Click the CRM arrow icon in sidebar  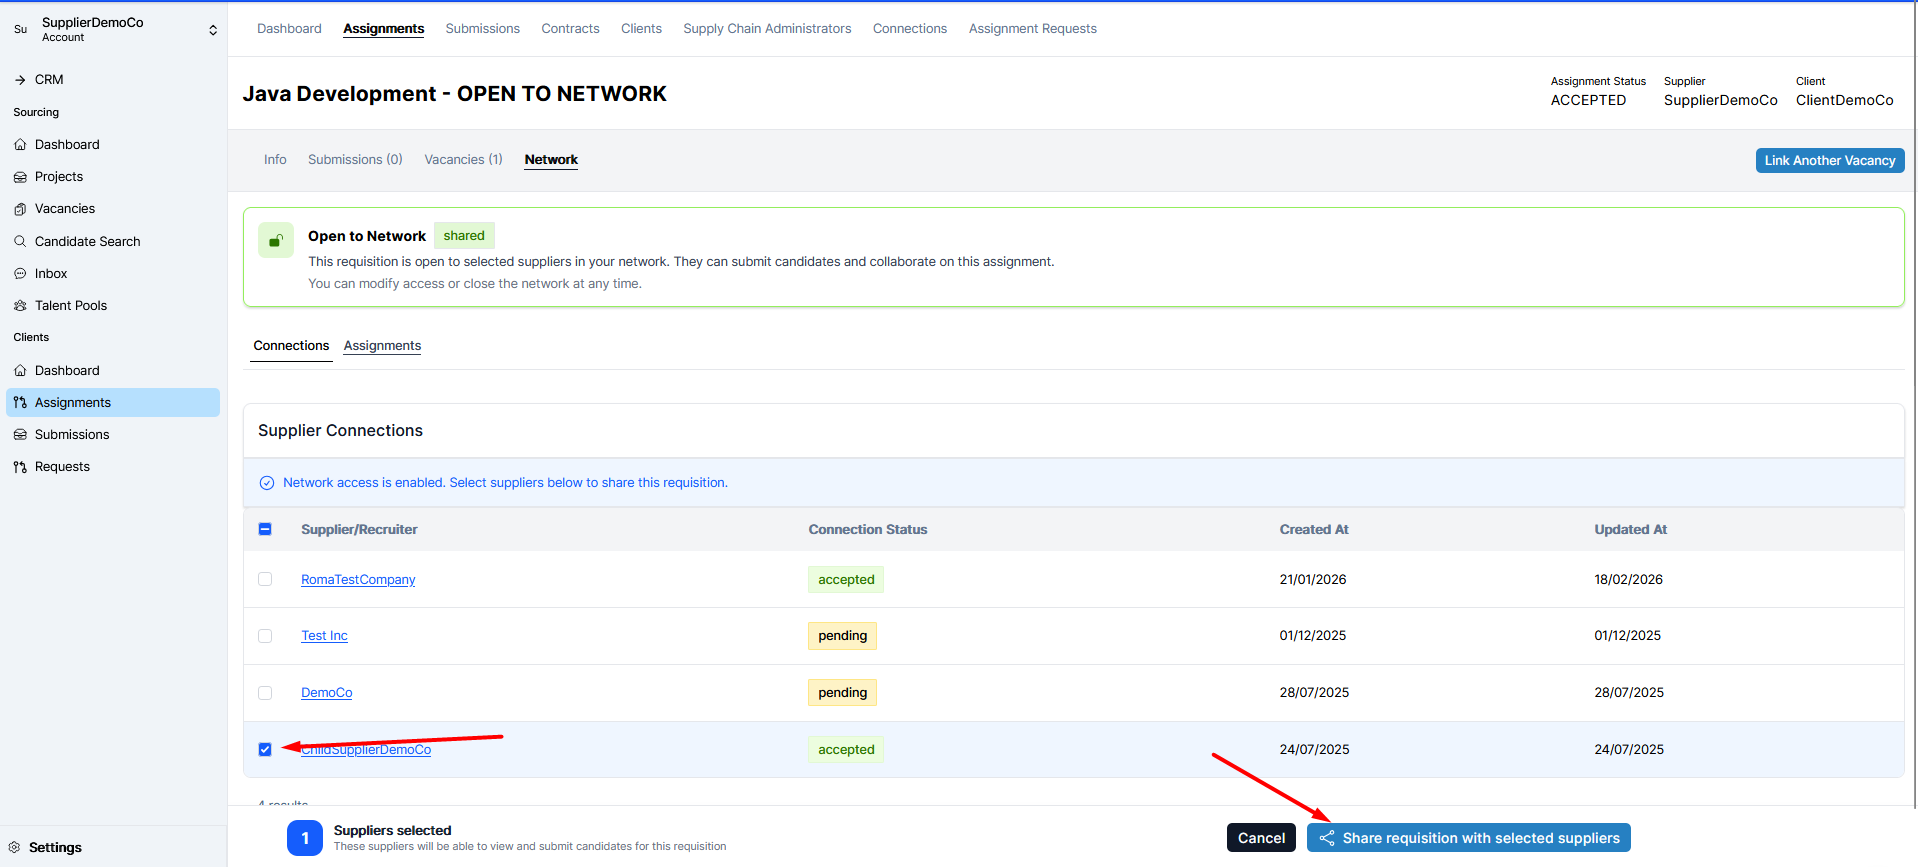tap(20, 80)
